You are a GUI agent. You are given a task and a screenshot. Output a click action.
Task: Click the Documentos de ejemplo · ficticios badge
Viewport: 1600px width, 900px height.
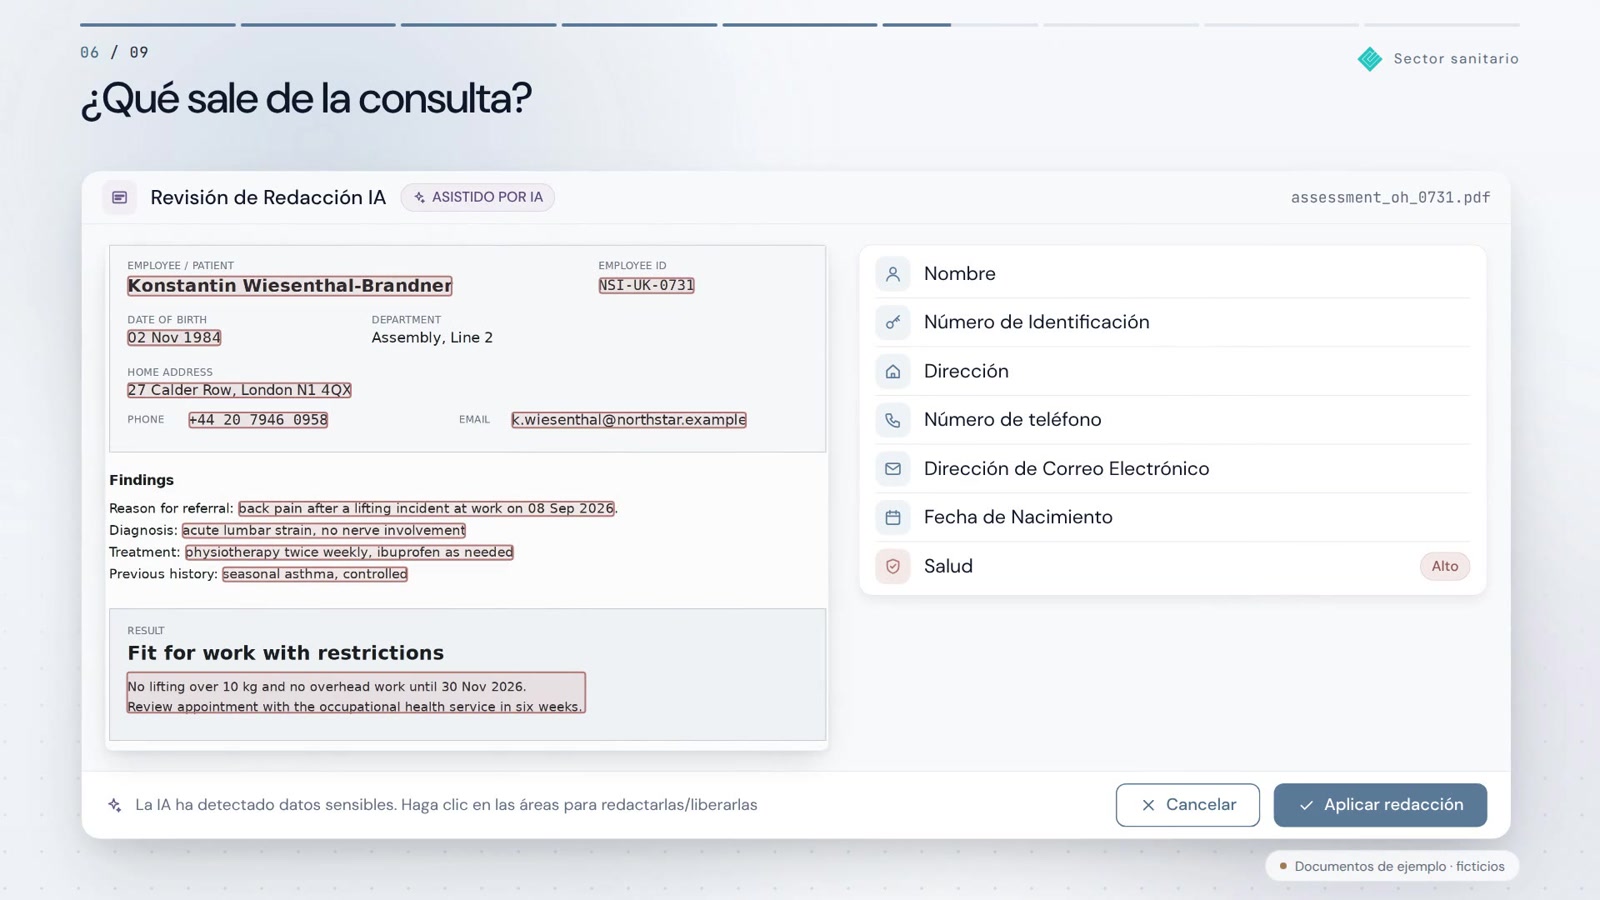point(1392,866)
